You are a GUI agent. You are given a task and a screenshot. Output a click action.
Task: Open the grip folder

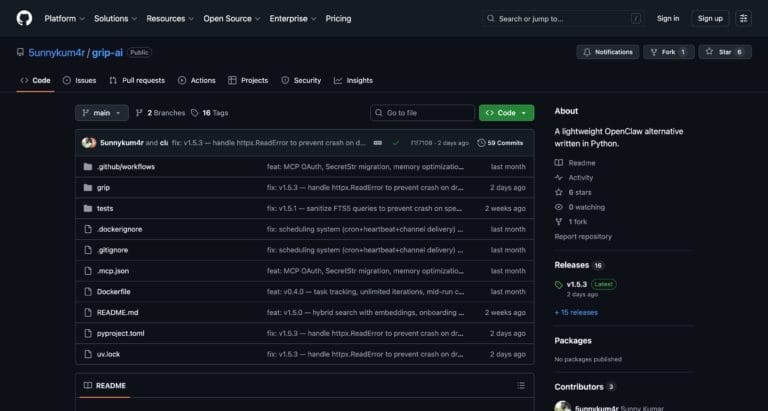point(103,188)
